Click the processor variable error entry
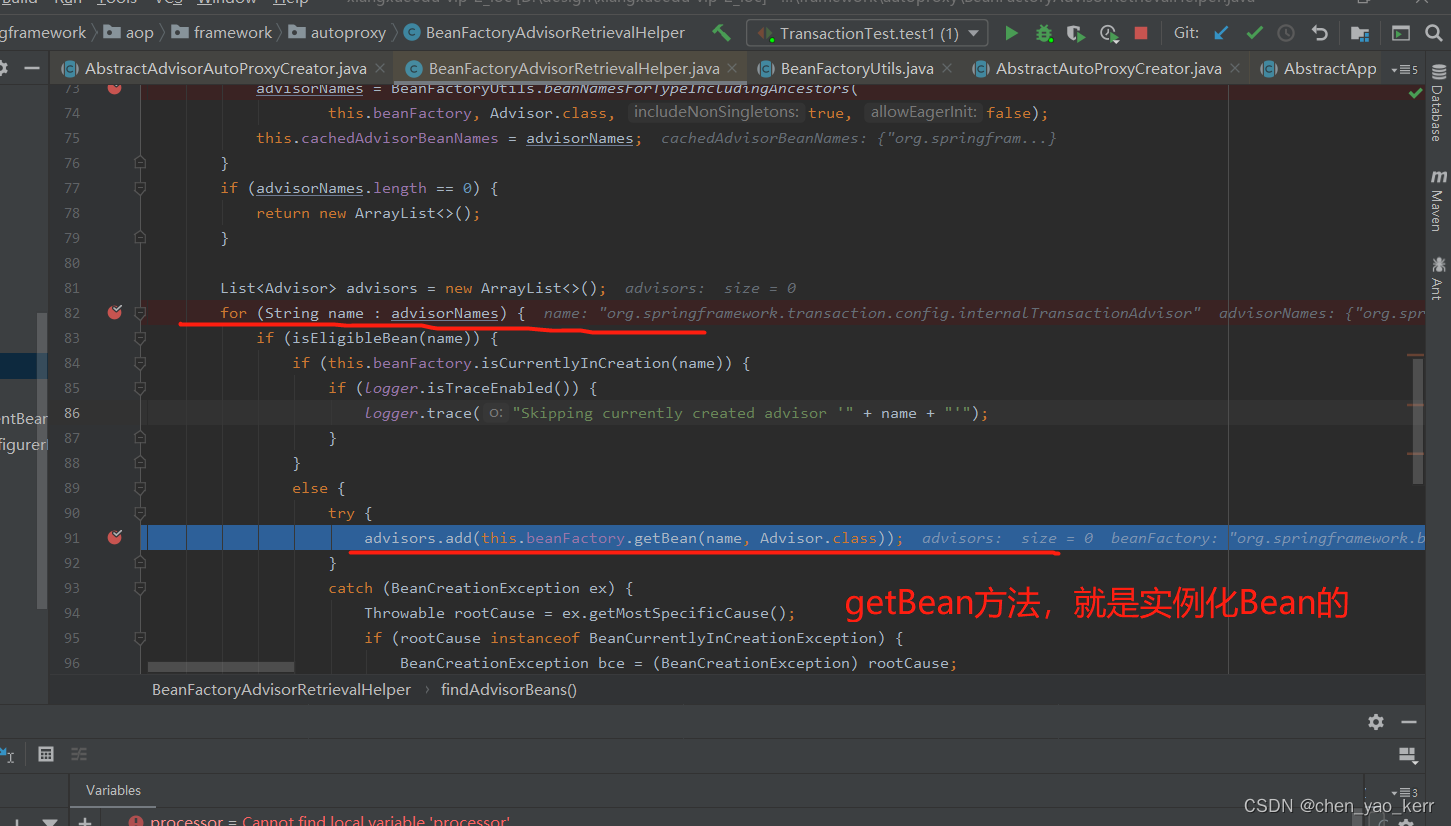Screen dimensions: 1451x826 click(x=320, y=821)
